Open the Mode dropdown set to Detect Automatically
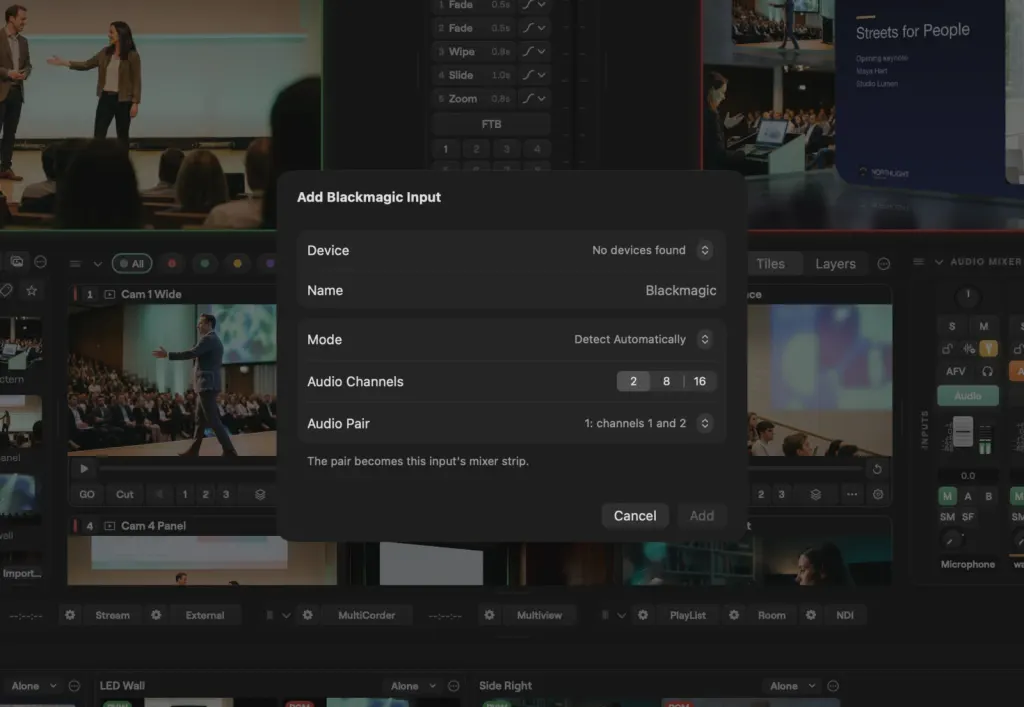Image resolution: width=1024 pixels, height=707 pixels. pos(643,339)
